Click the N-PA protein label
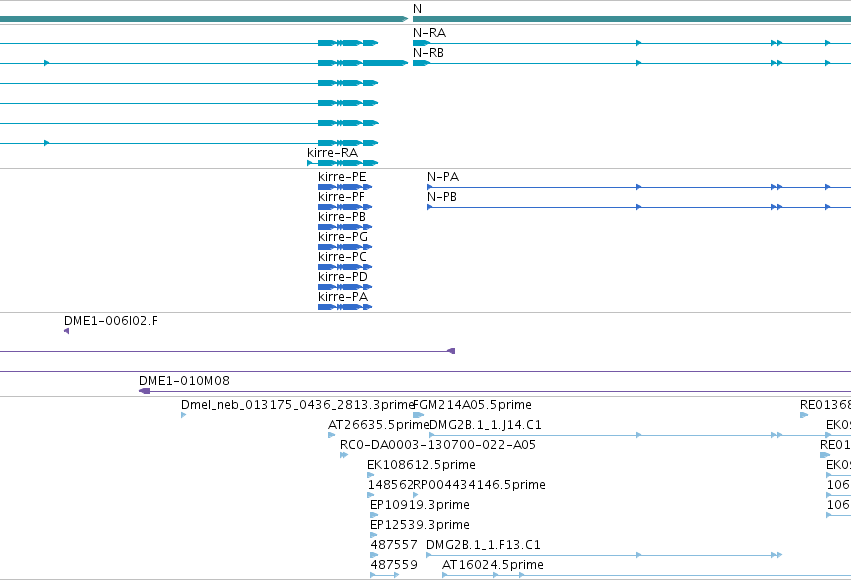This screenshot has height=580, width=851. (442, 177)
